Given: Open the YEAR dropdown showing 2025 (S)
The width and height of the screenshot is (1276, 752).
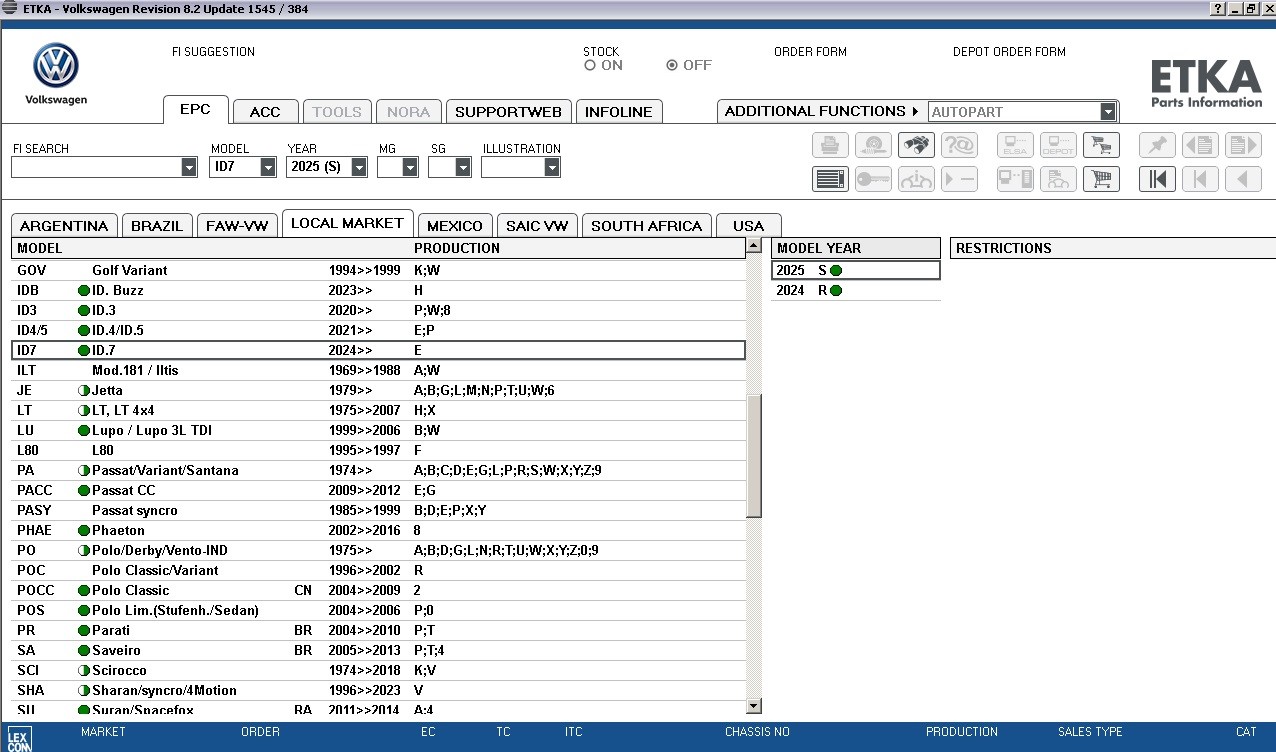Looking at the screenshot, I should [359, 167].
